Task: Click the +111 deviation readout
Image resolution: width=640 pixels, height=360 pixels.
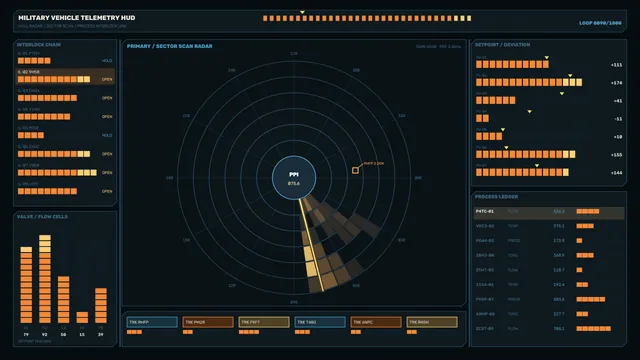Action: point(616,65)
